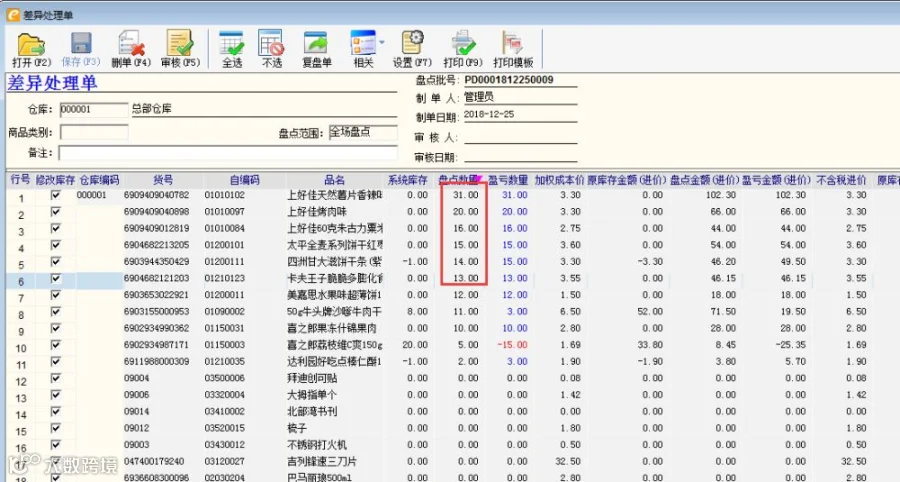Click the 盈亏数量 column header
Viewport: 900px width, 482px height.
pyautogui.click(x=508, y=180)
